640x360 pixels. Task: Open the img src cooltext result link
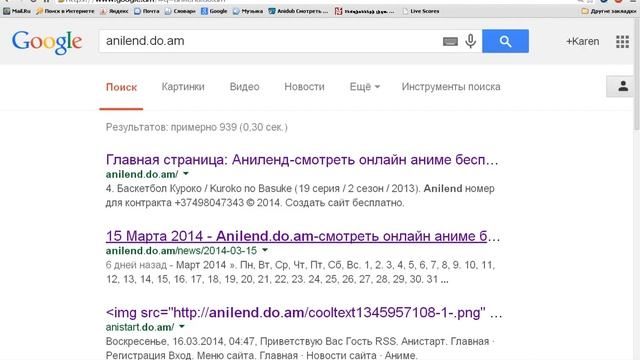pos(304,313)
